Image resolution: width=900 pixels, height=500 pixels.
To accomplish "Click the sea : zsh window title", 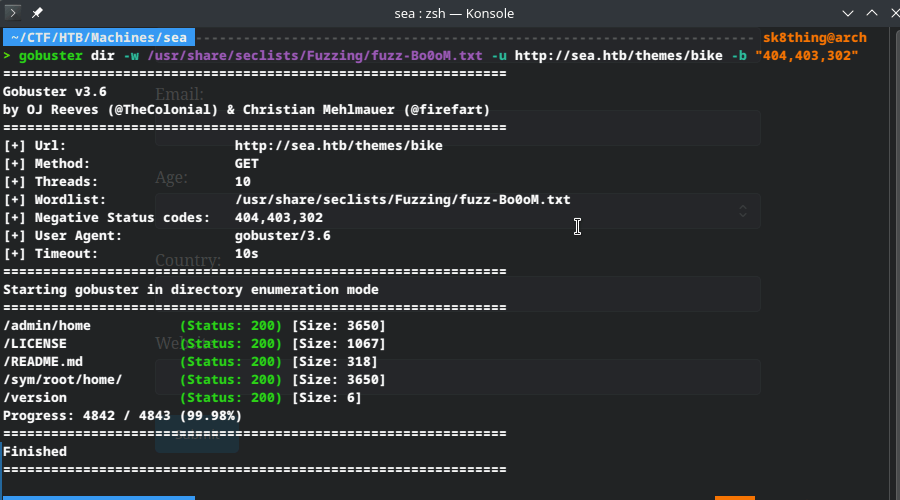I will pyautogui.click(x=449, y=13).
